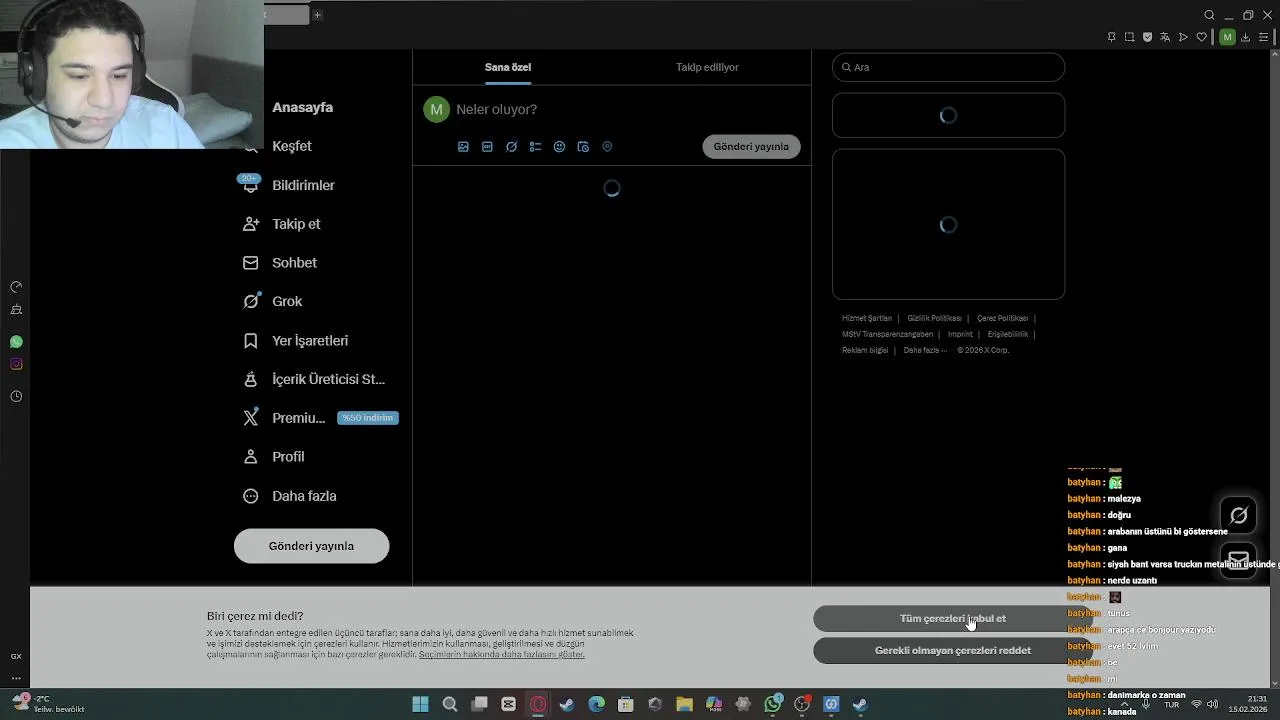
Task: Open Bildirimler notifications page
Action: 289,185
